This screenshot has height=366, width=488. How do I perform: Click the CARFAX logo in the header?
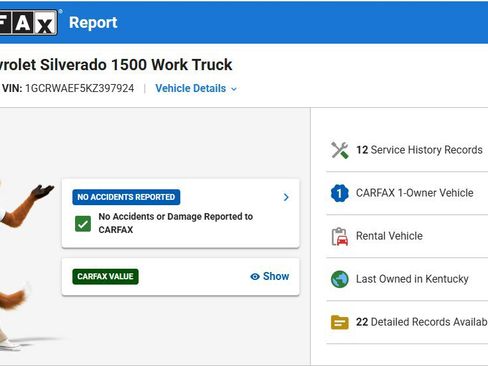(29, 22)
